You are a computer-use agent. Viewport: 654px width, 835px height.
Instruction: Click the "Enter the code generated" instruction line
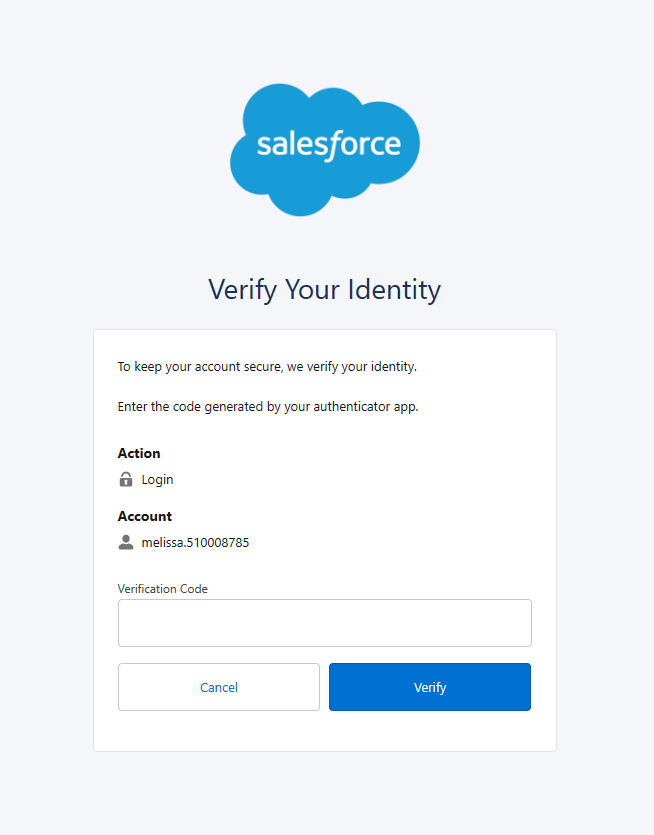[267, 407]
